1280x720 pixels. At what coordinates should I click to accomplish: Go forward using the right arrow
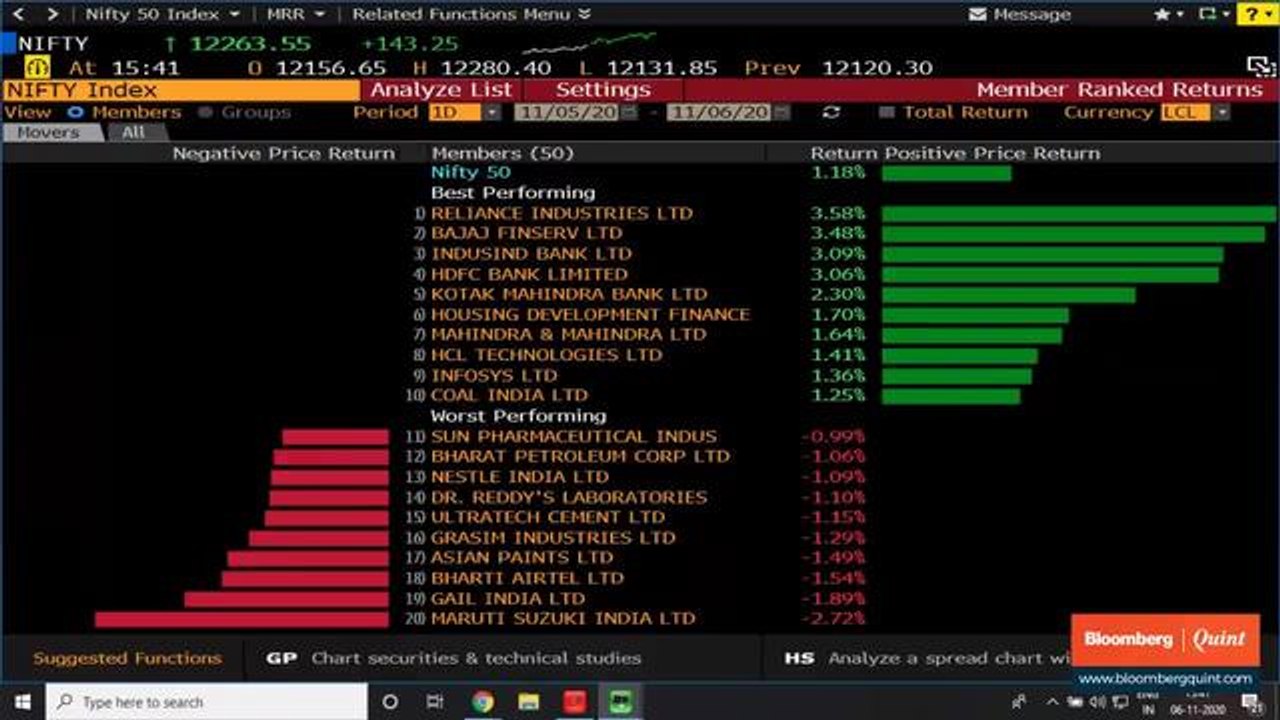(x=52, y=14)
